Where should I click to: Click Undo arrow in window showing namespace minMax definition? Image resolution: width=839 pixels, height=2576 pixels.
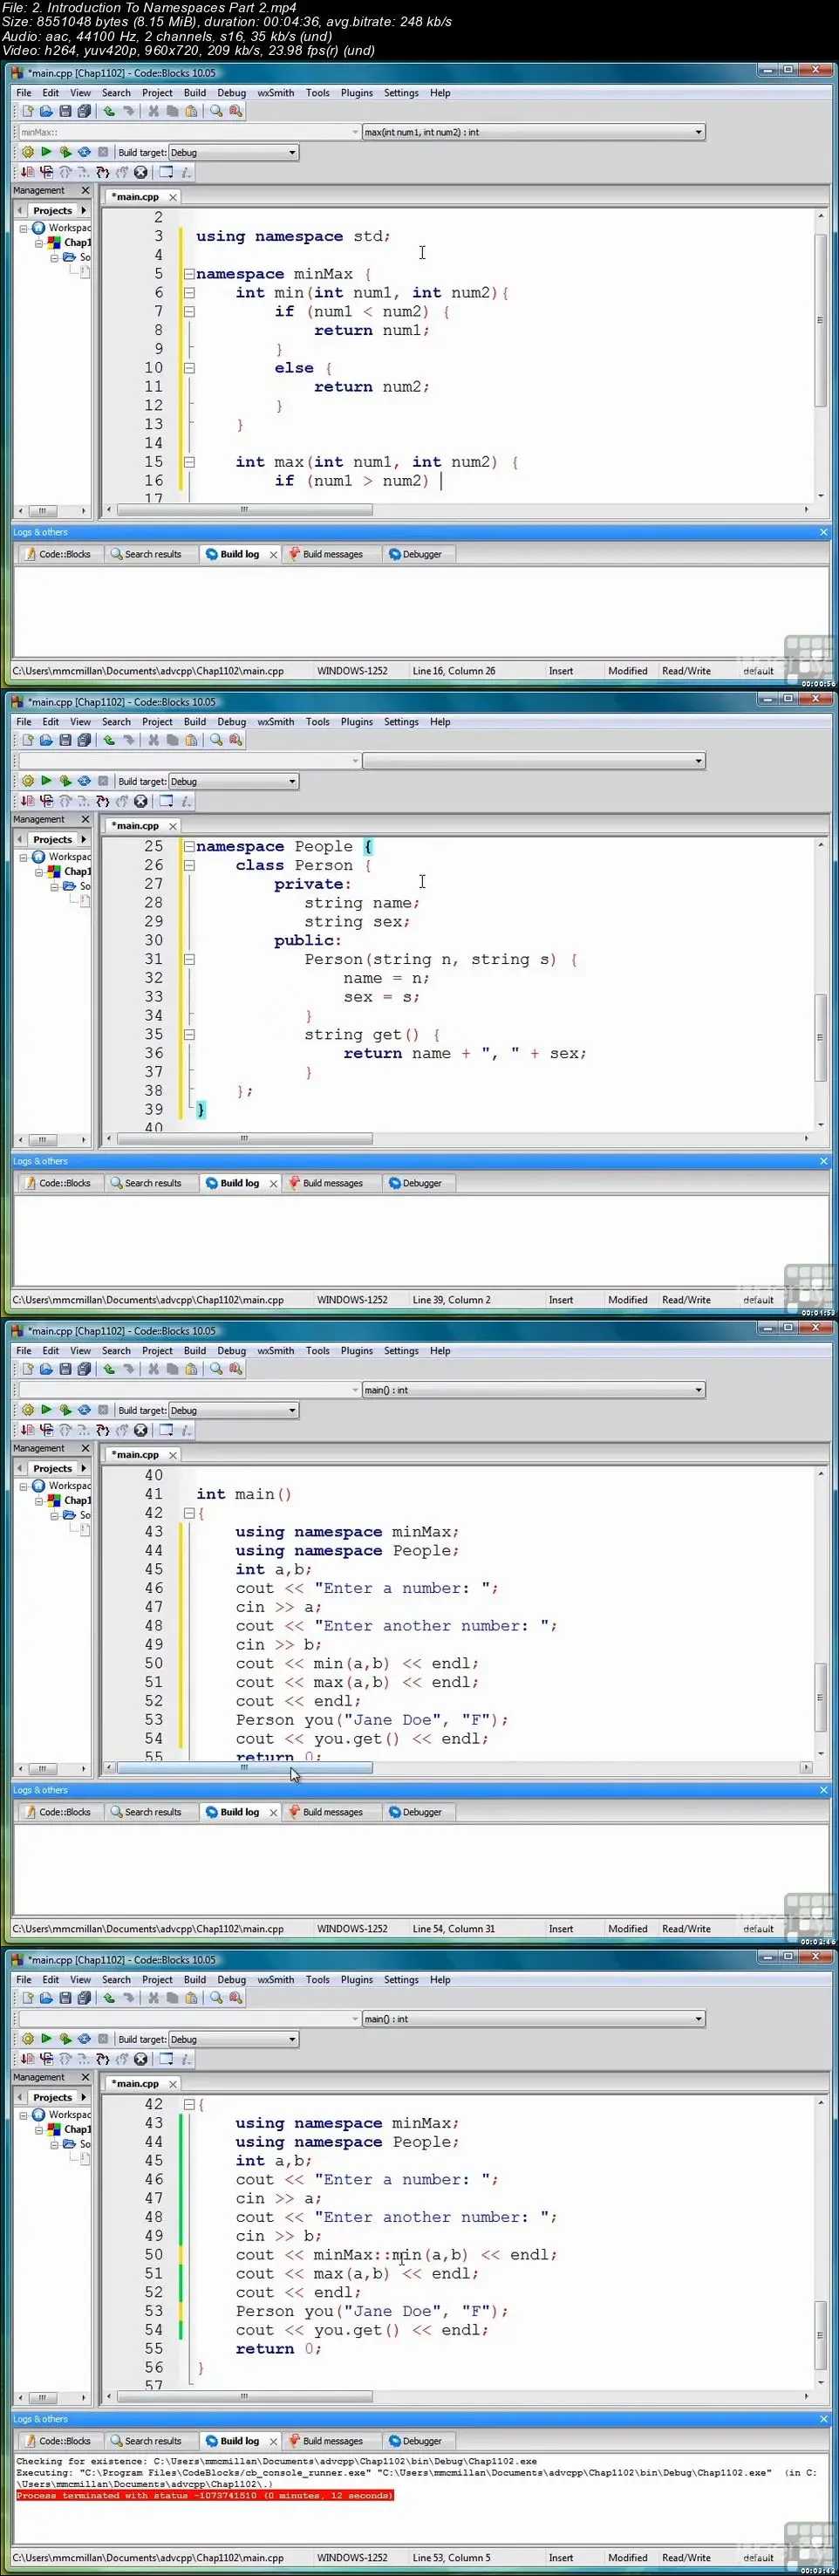pyautogui.click(x=109, y=111)
